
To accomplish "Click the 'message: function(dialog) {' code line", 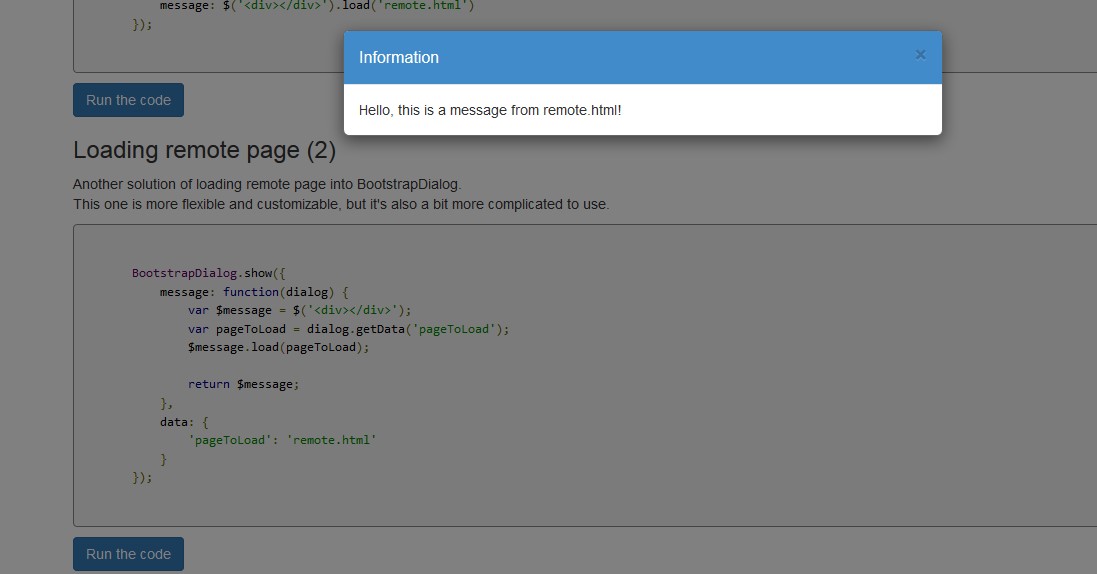I will [x=253, y=292].
